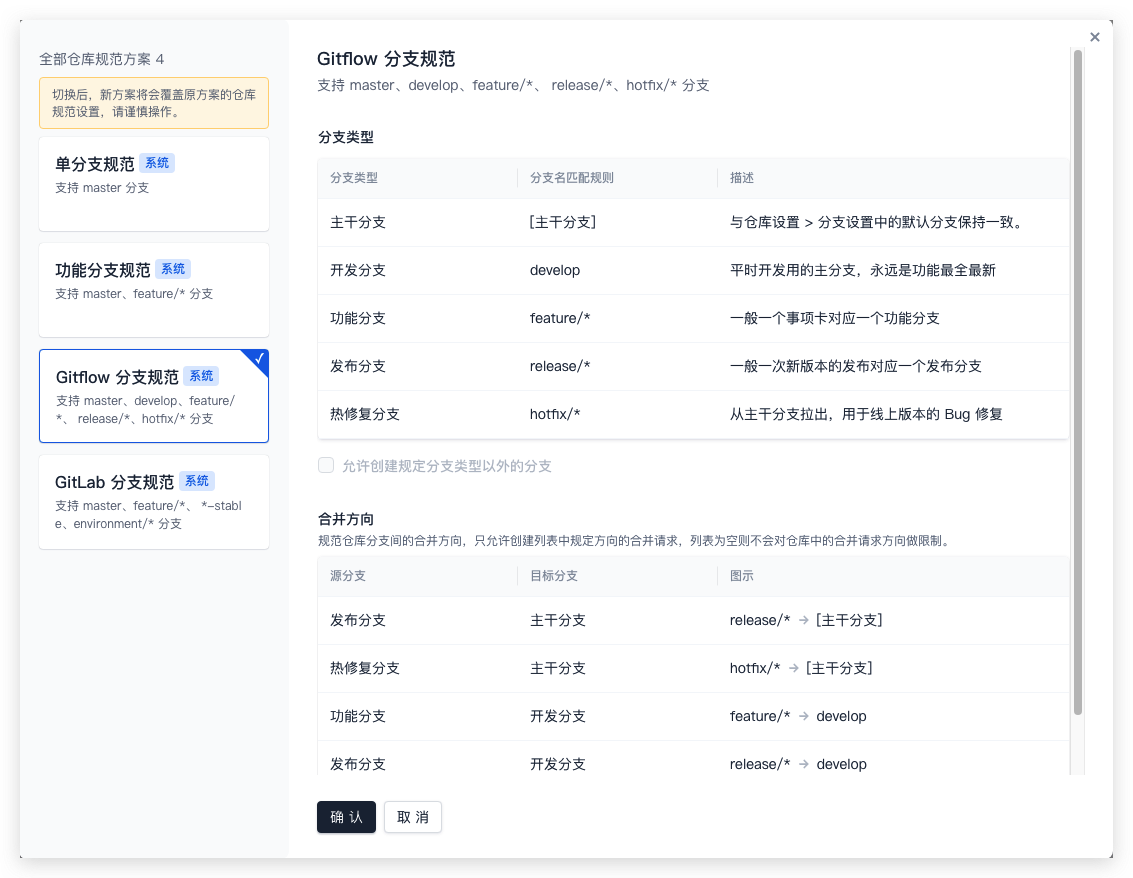The width and height of the screenshot is (1133, 878).
Task: Click the selected checkmark on Gitflow card
Action: click(x=259, y=358)
